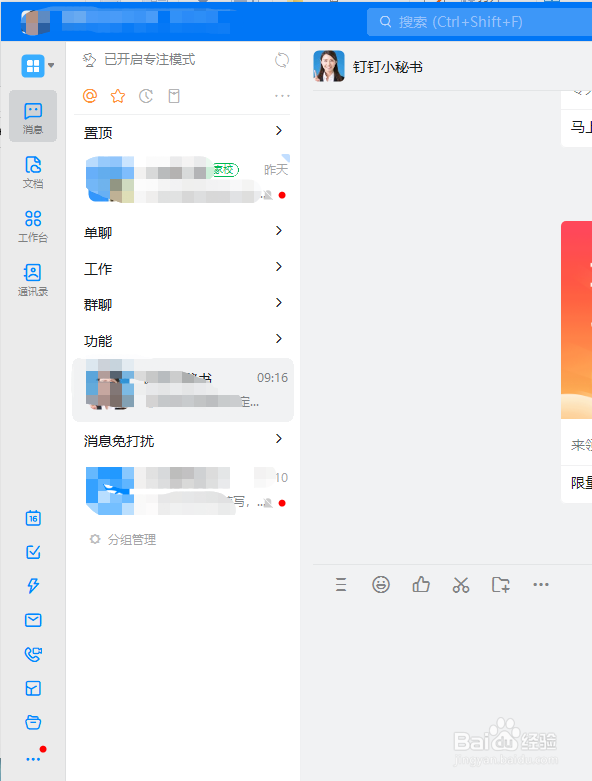Filter messages by @ mentions

(x=90, y=96)
